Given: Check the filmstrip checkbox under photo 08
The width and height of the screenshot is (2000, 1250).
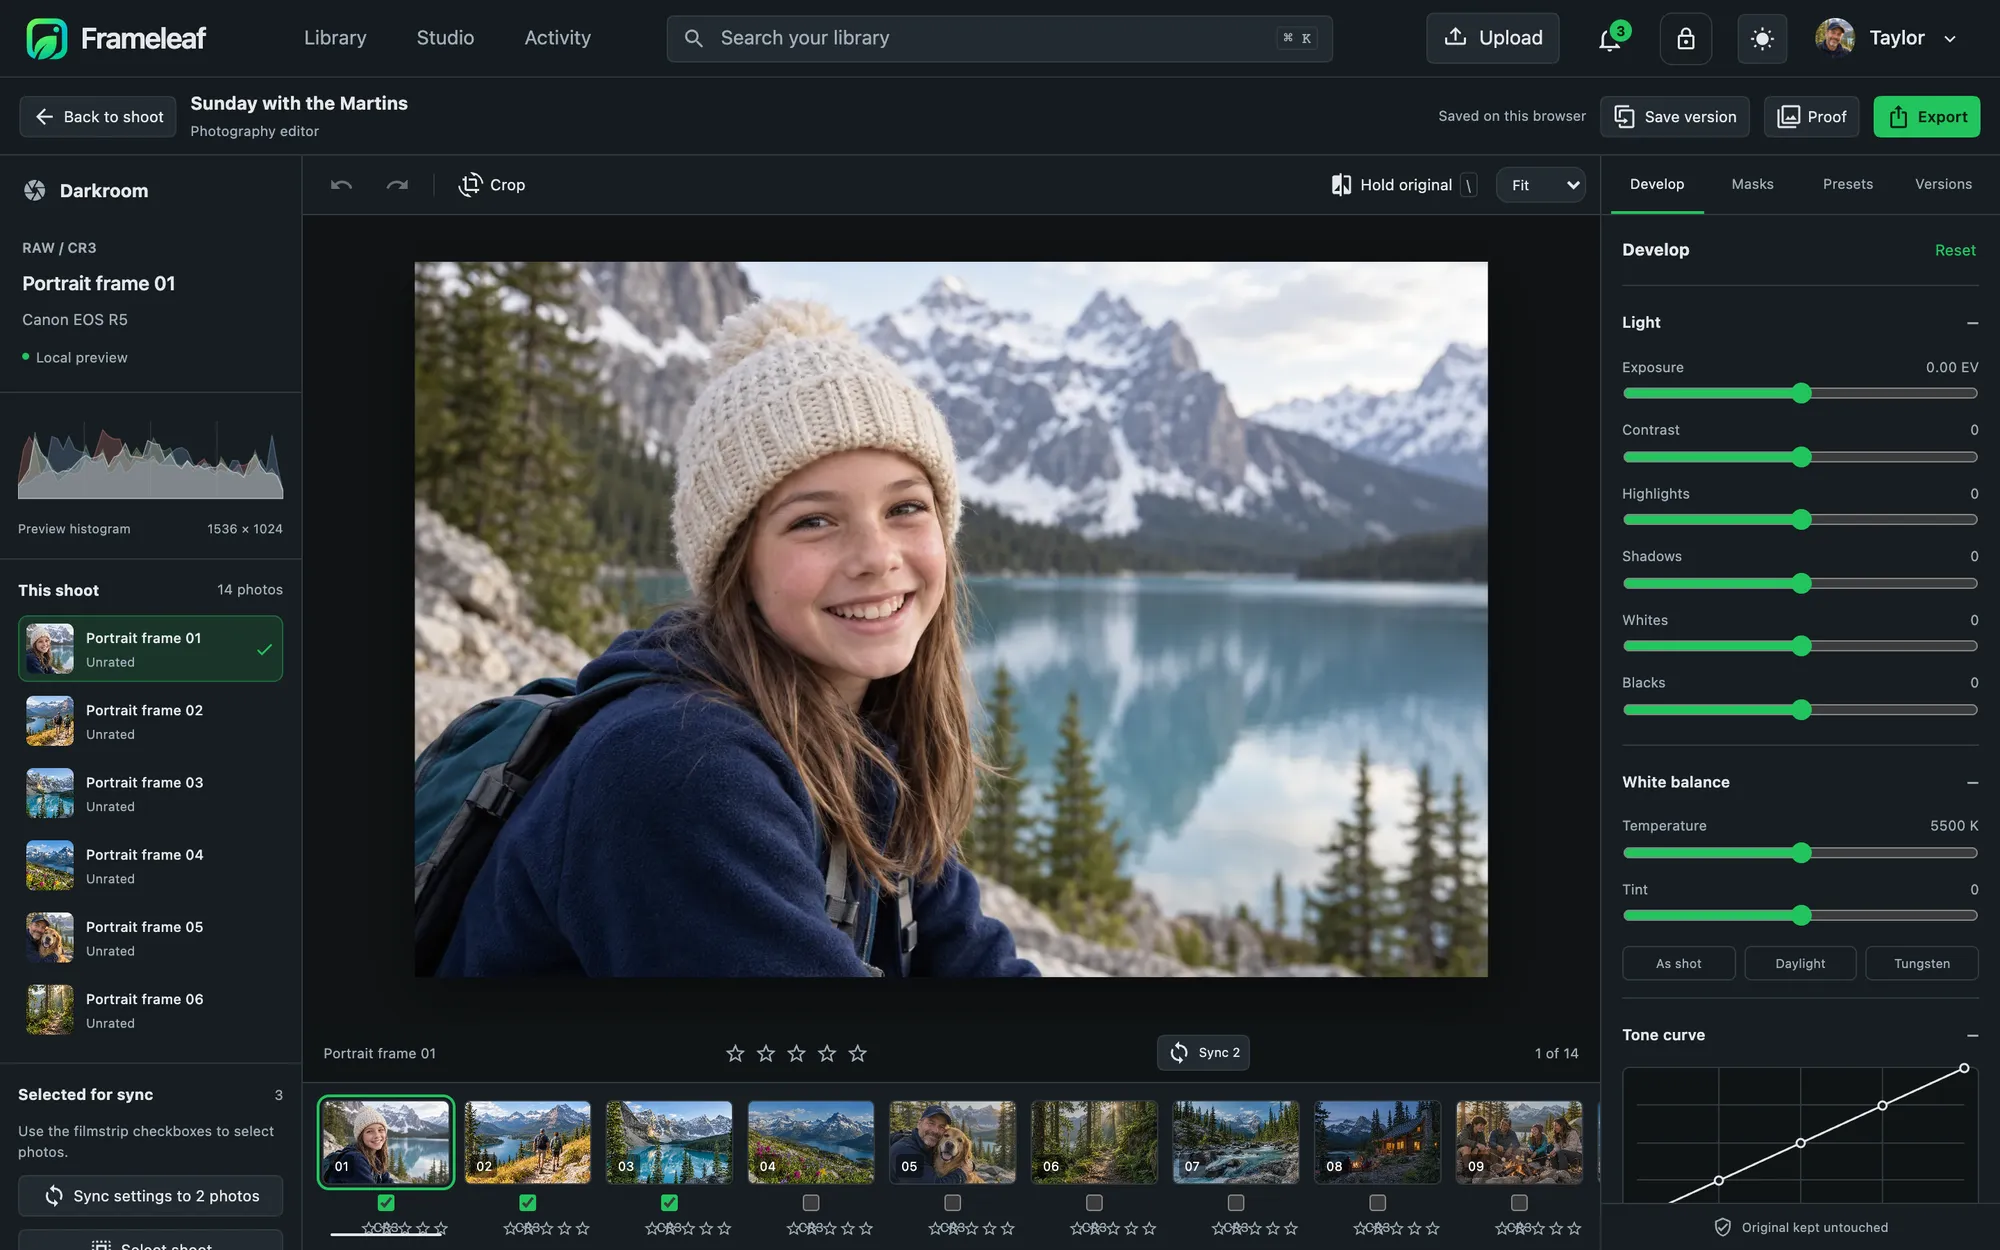Looking at the screenshot, I should pos(1378,1202).
